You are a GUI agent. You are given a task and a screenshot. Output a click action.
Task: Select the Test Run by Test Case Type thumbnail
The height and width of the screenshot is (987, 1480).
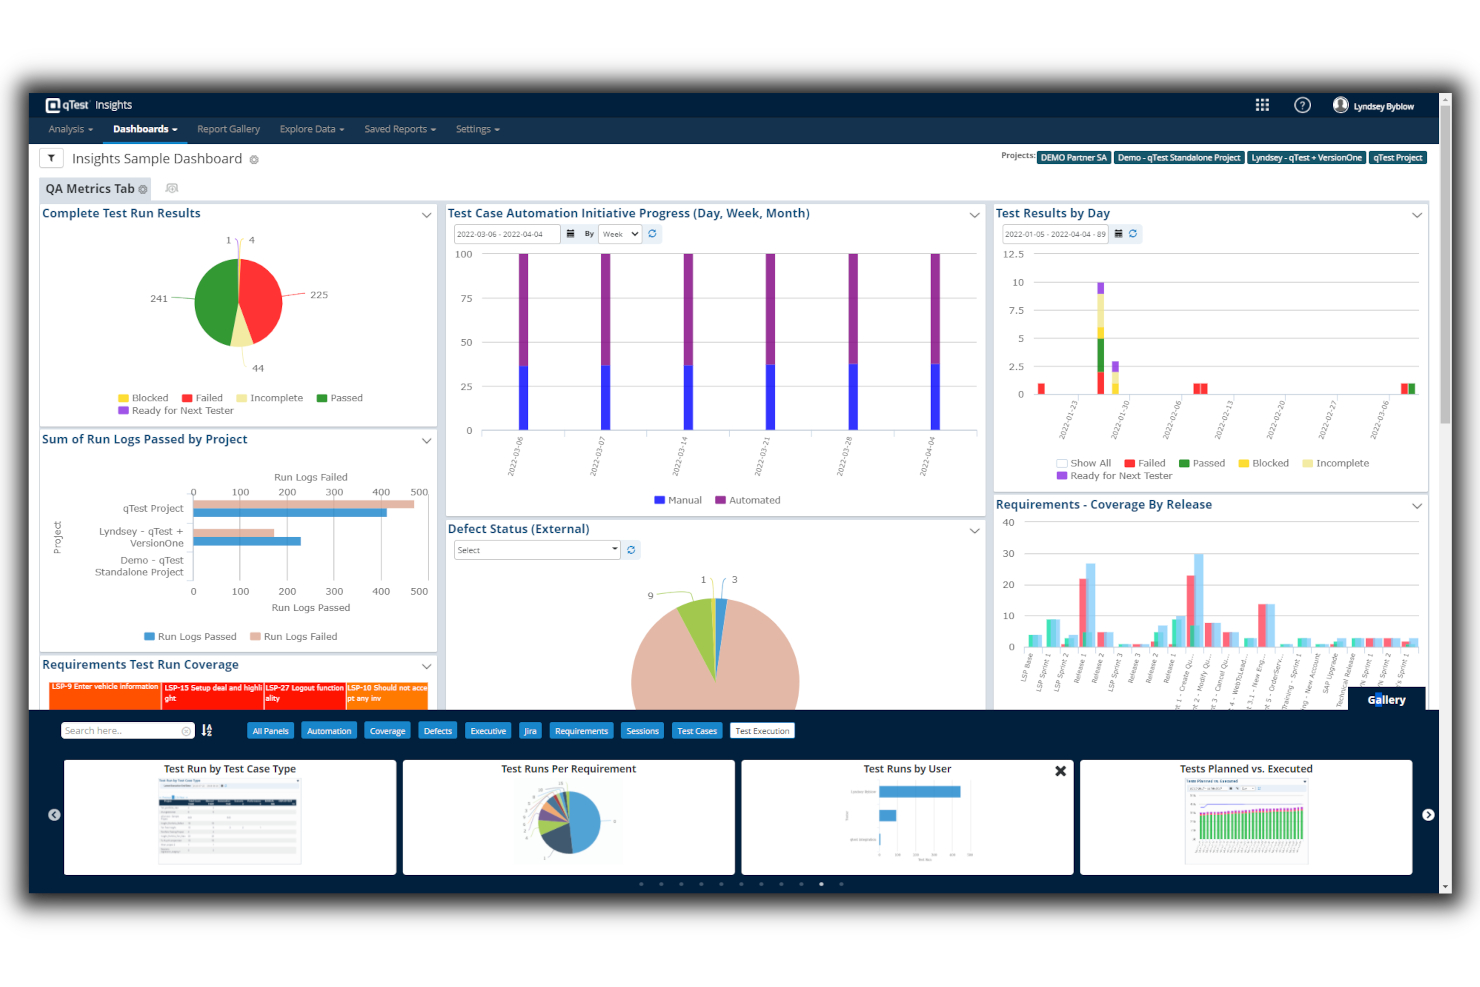point(230,817)
